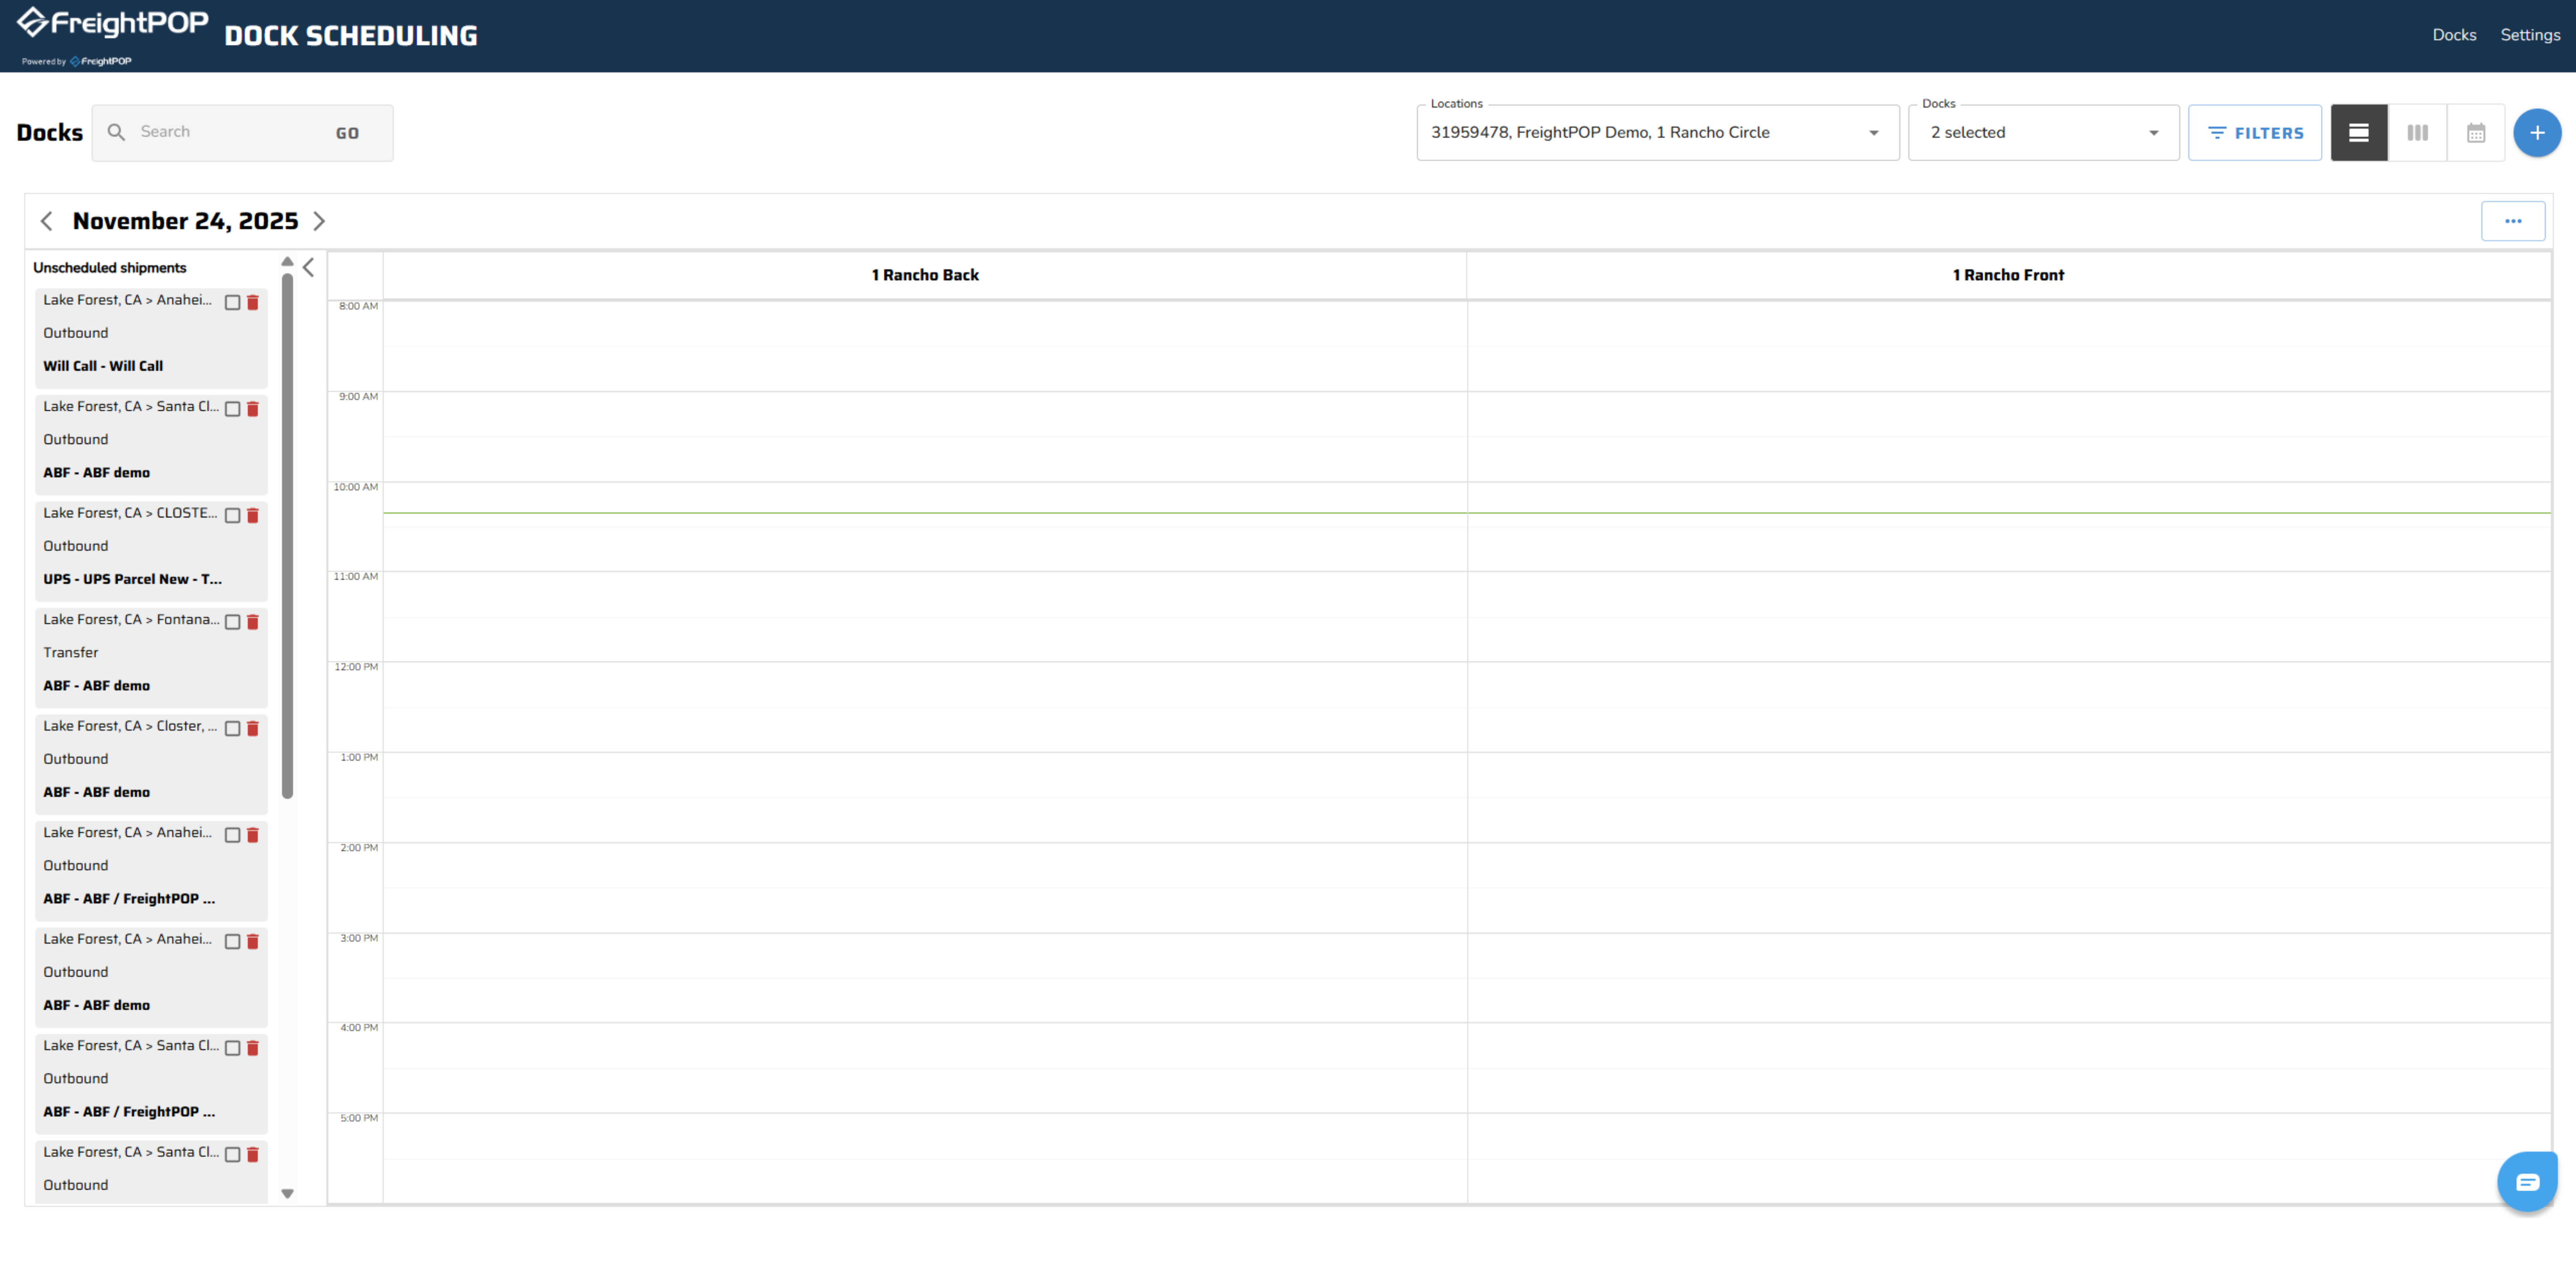Check the Fontana Transfer shipment box
The width and height of the screenshot is (2576, 1288).
pyautogui.click(x=233, y=622)
